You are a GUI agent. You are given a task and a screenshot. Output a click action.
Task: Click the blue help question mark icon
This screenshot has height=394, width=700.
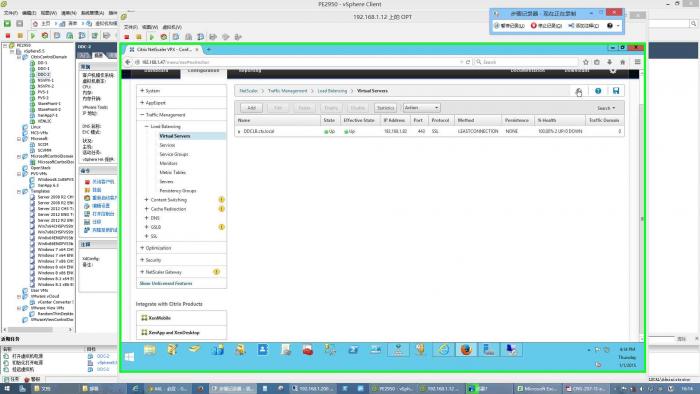coord(598,91)
